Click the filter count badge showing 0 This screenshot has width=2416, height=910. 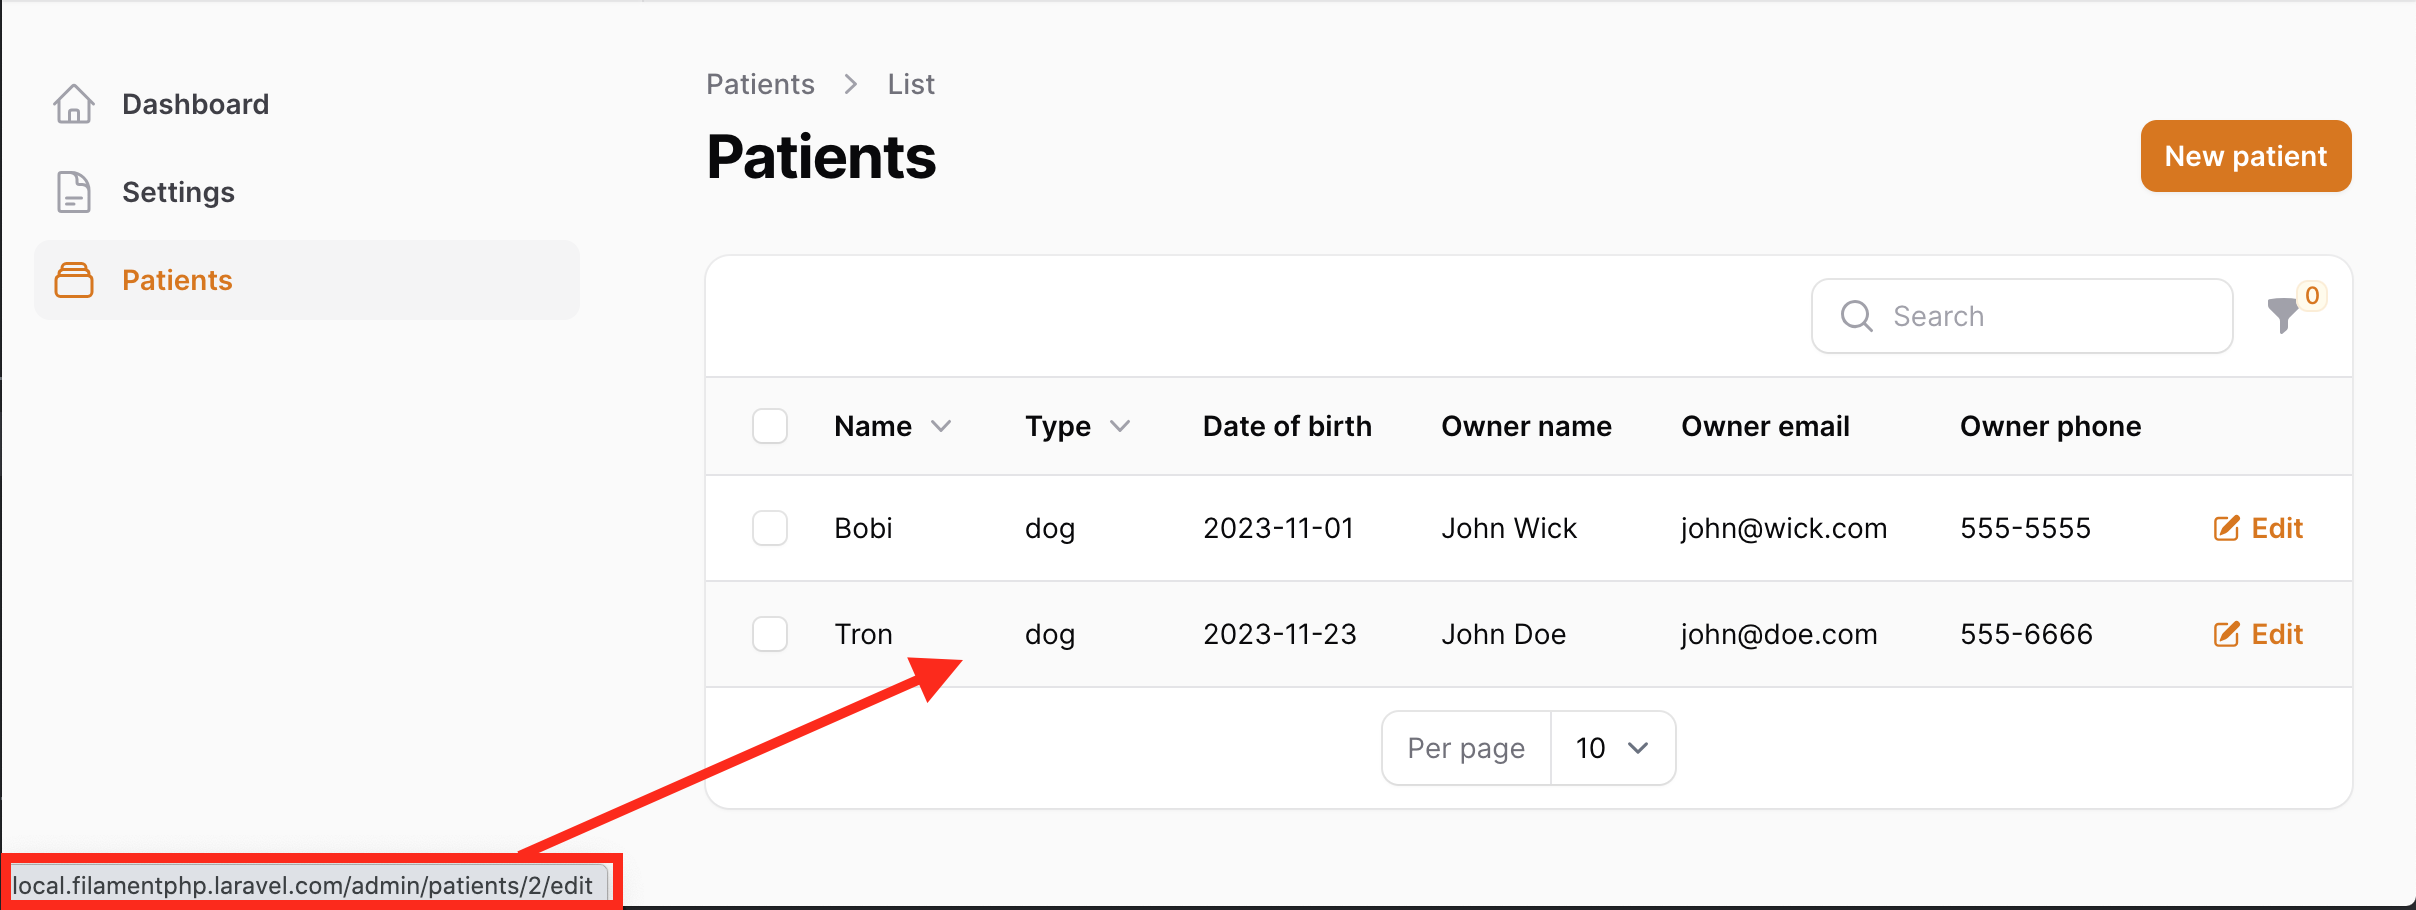pos(2312,296)
